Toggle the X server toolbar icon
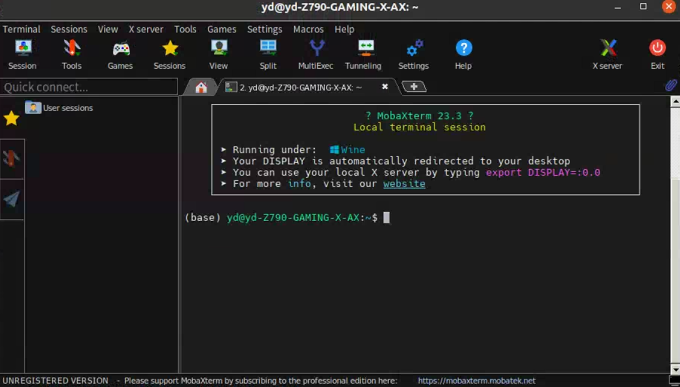The image size is (680, 387). point(608,54)
